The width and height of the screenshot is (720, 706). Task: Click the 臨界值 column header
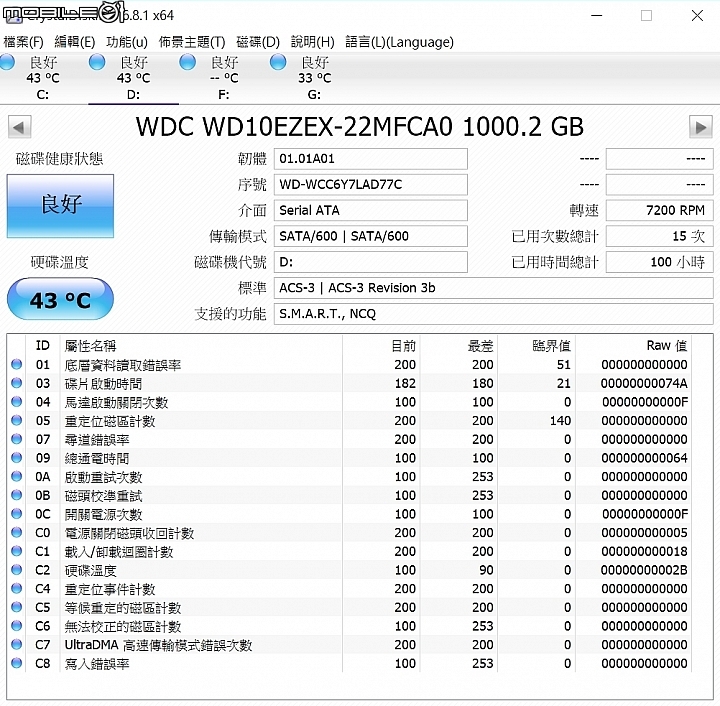(537, 345)
